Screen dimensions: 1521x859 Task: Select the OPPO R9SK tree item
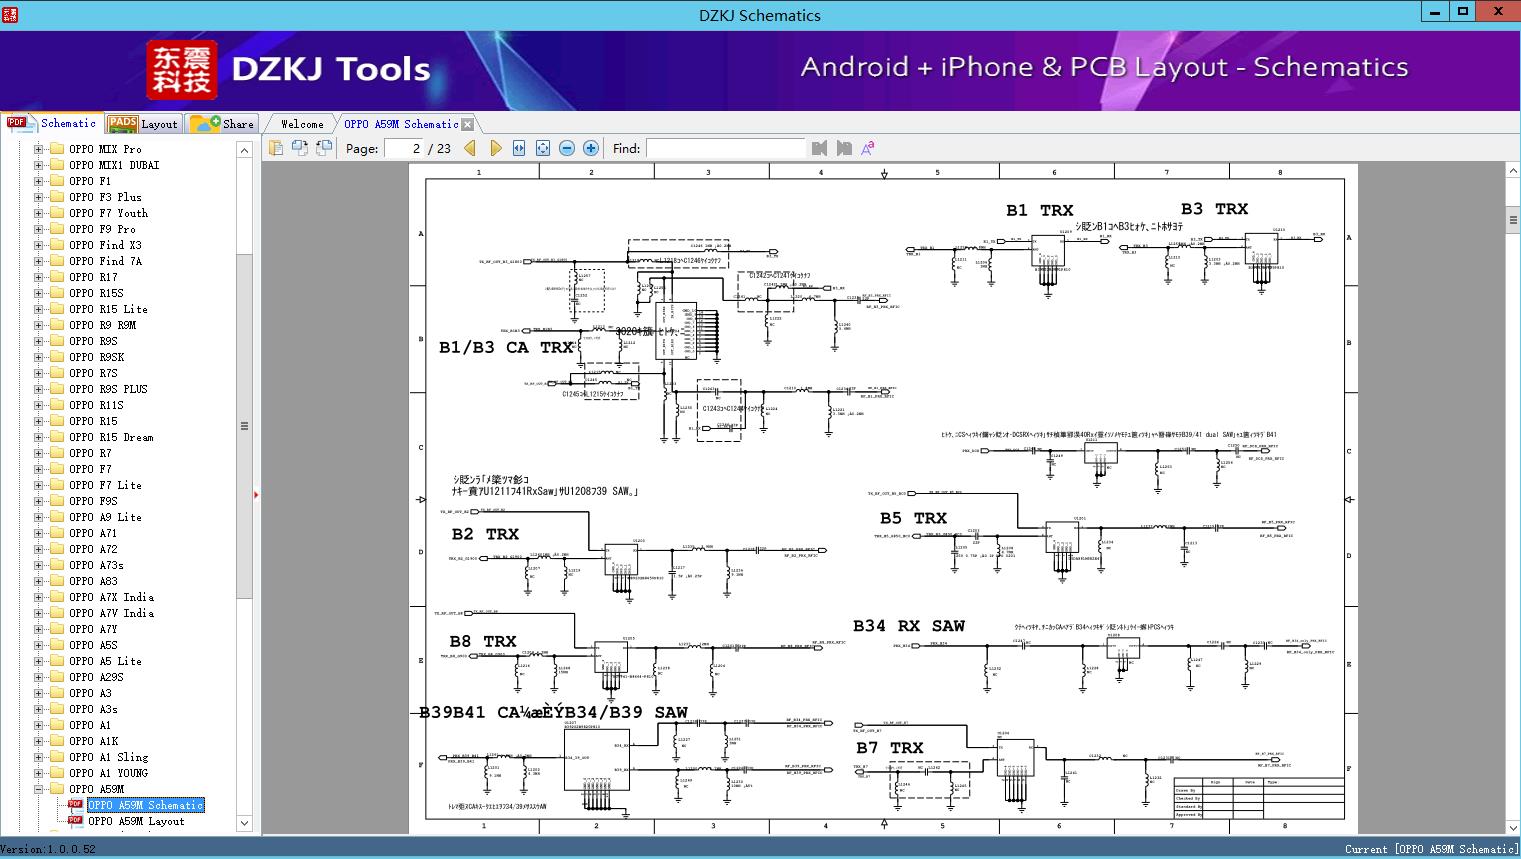pos(97,357)
